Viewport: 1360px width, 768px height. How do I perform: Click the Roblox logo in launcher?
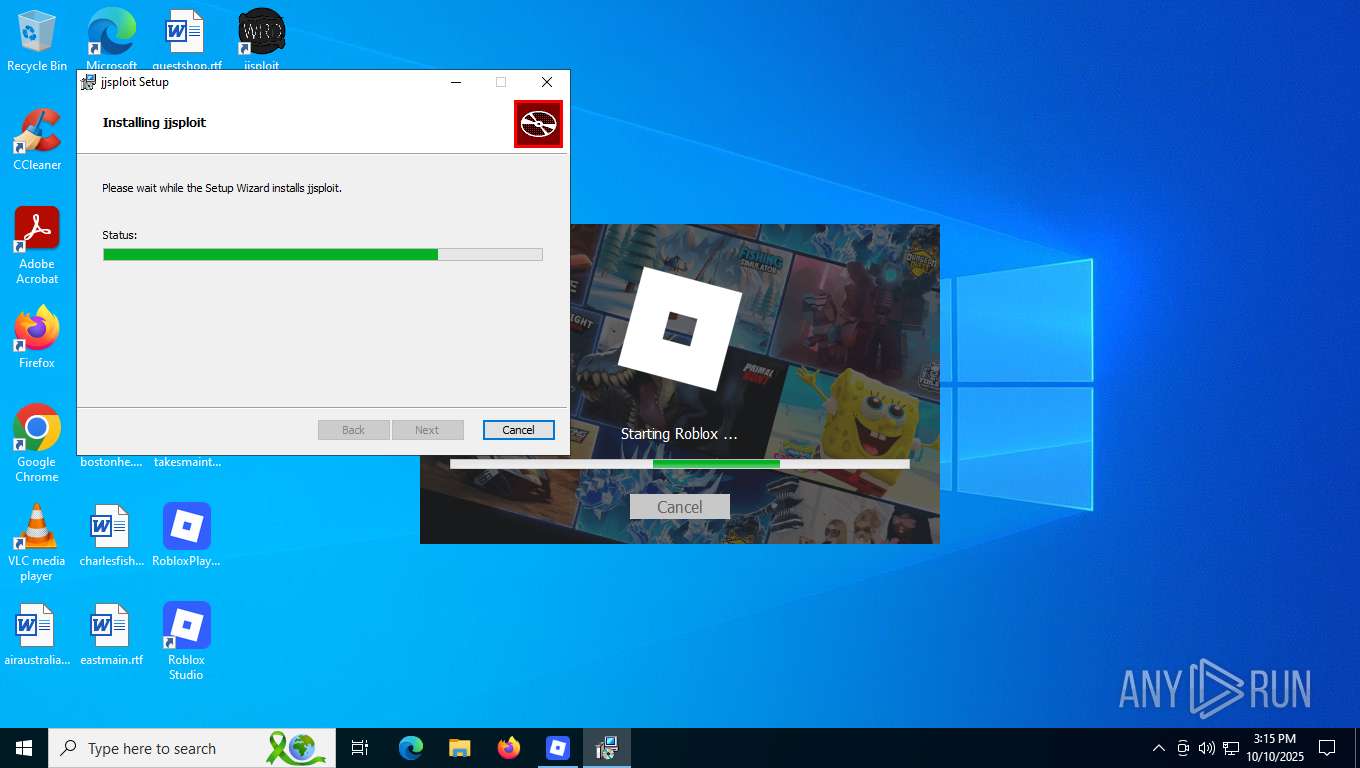(x=680, y=329)
